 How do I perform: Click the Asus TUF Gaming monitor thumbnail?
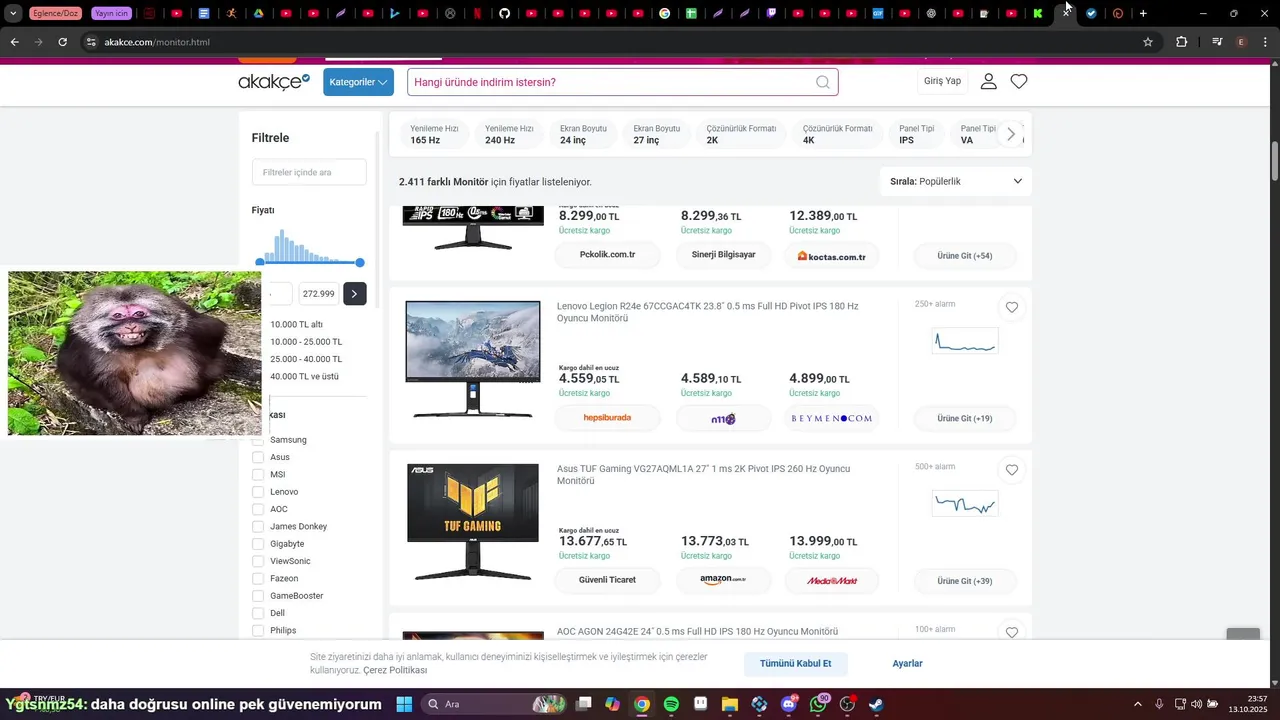pyautogui.click(x=473, y=522)
